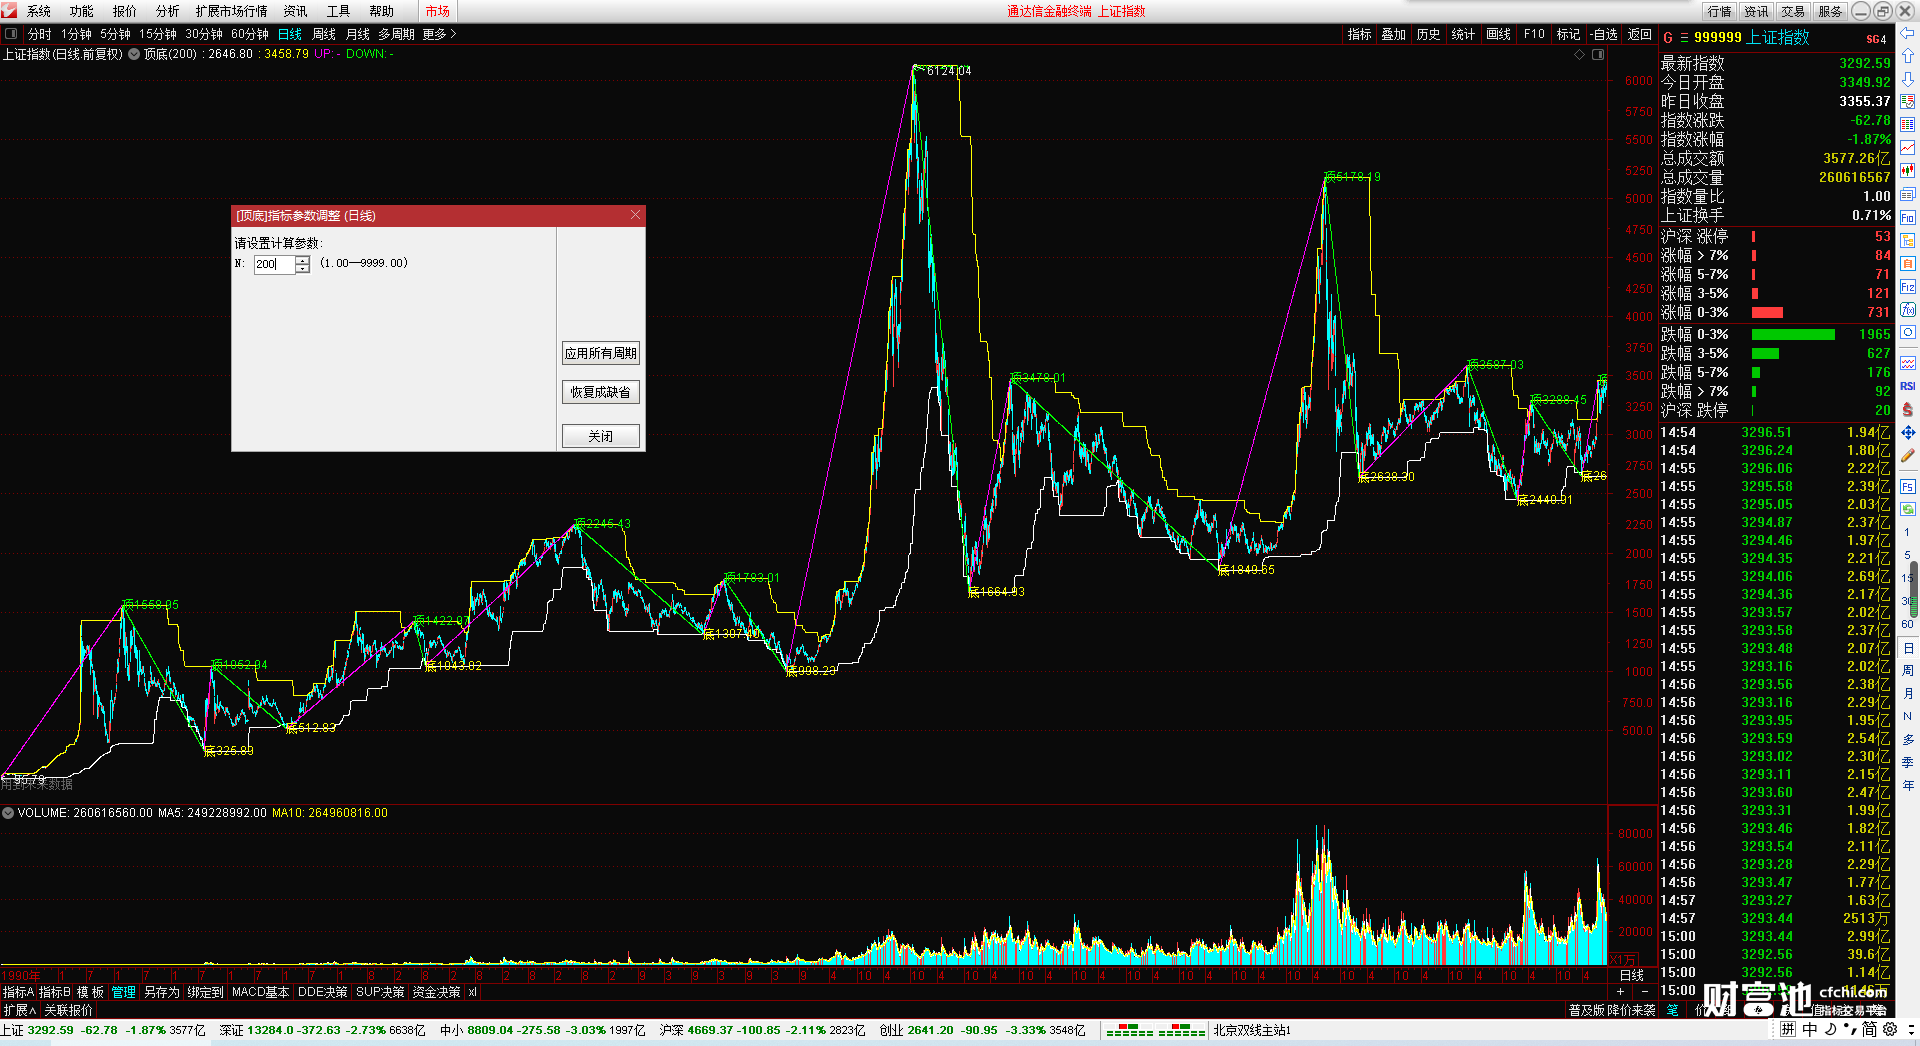Click the 恢复成缺省 button
This screenshot has height=1046, width=1920.
[x=600, y=392]
